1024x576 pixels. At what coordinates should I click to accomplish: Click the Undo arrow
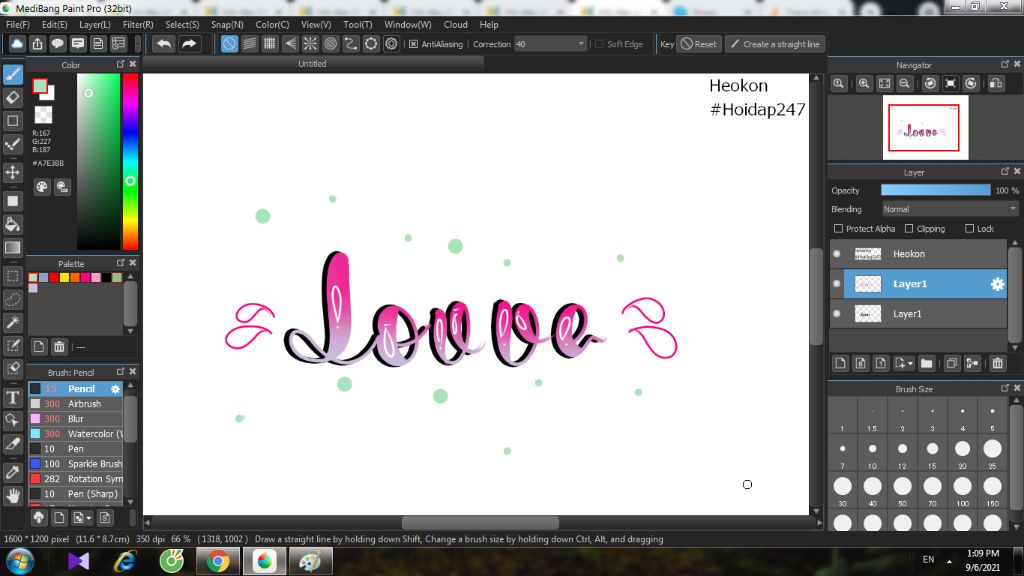(164, 44)
